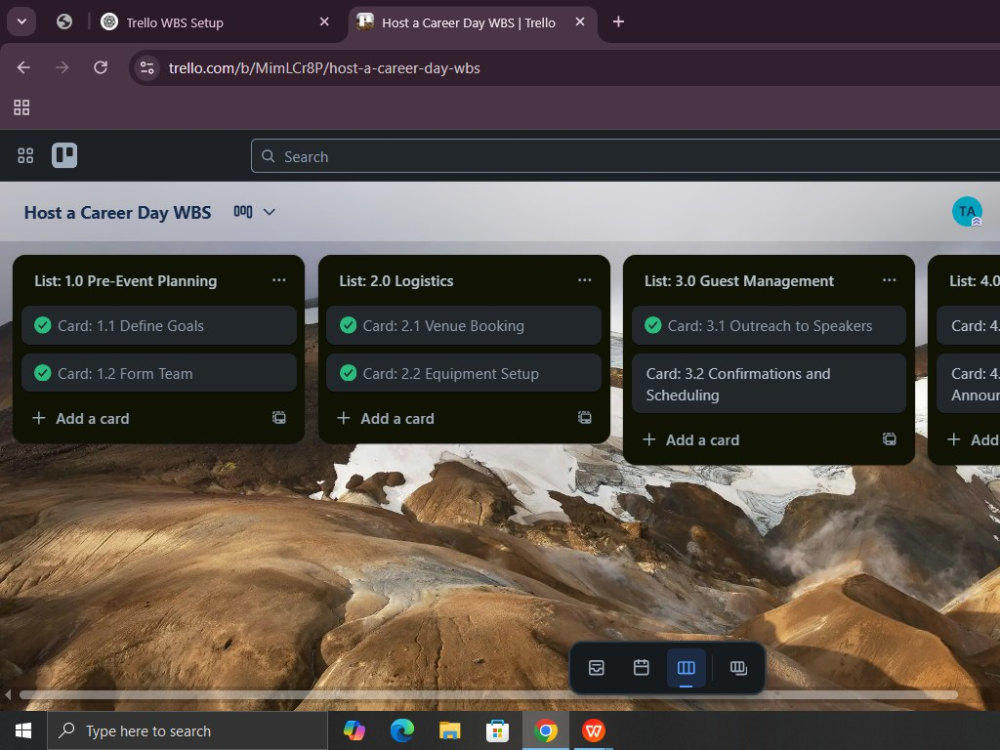Screen dimensions: 1000x750
Task: Toggle completion of Card 3.1 Outreach to Speakers
Action: pyautogui.click(x=653, y=325)
